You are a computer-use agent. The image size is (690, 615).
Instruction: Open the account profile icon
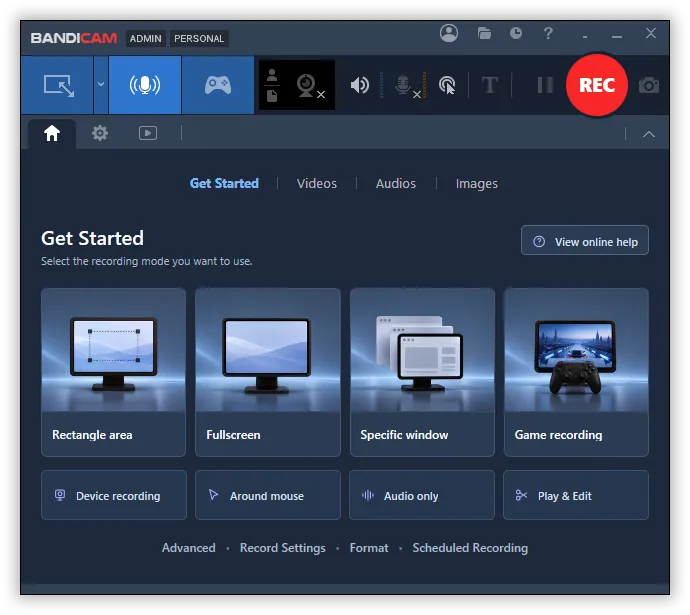449,33
